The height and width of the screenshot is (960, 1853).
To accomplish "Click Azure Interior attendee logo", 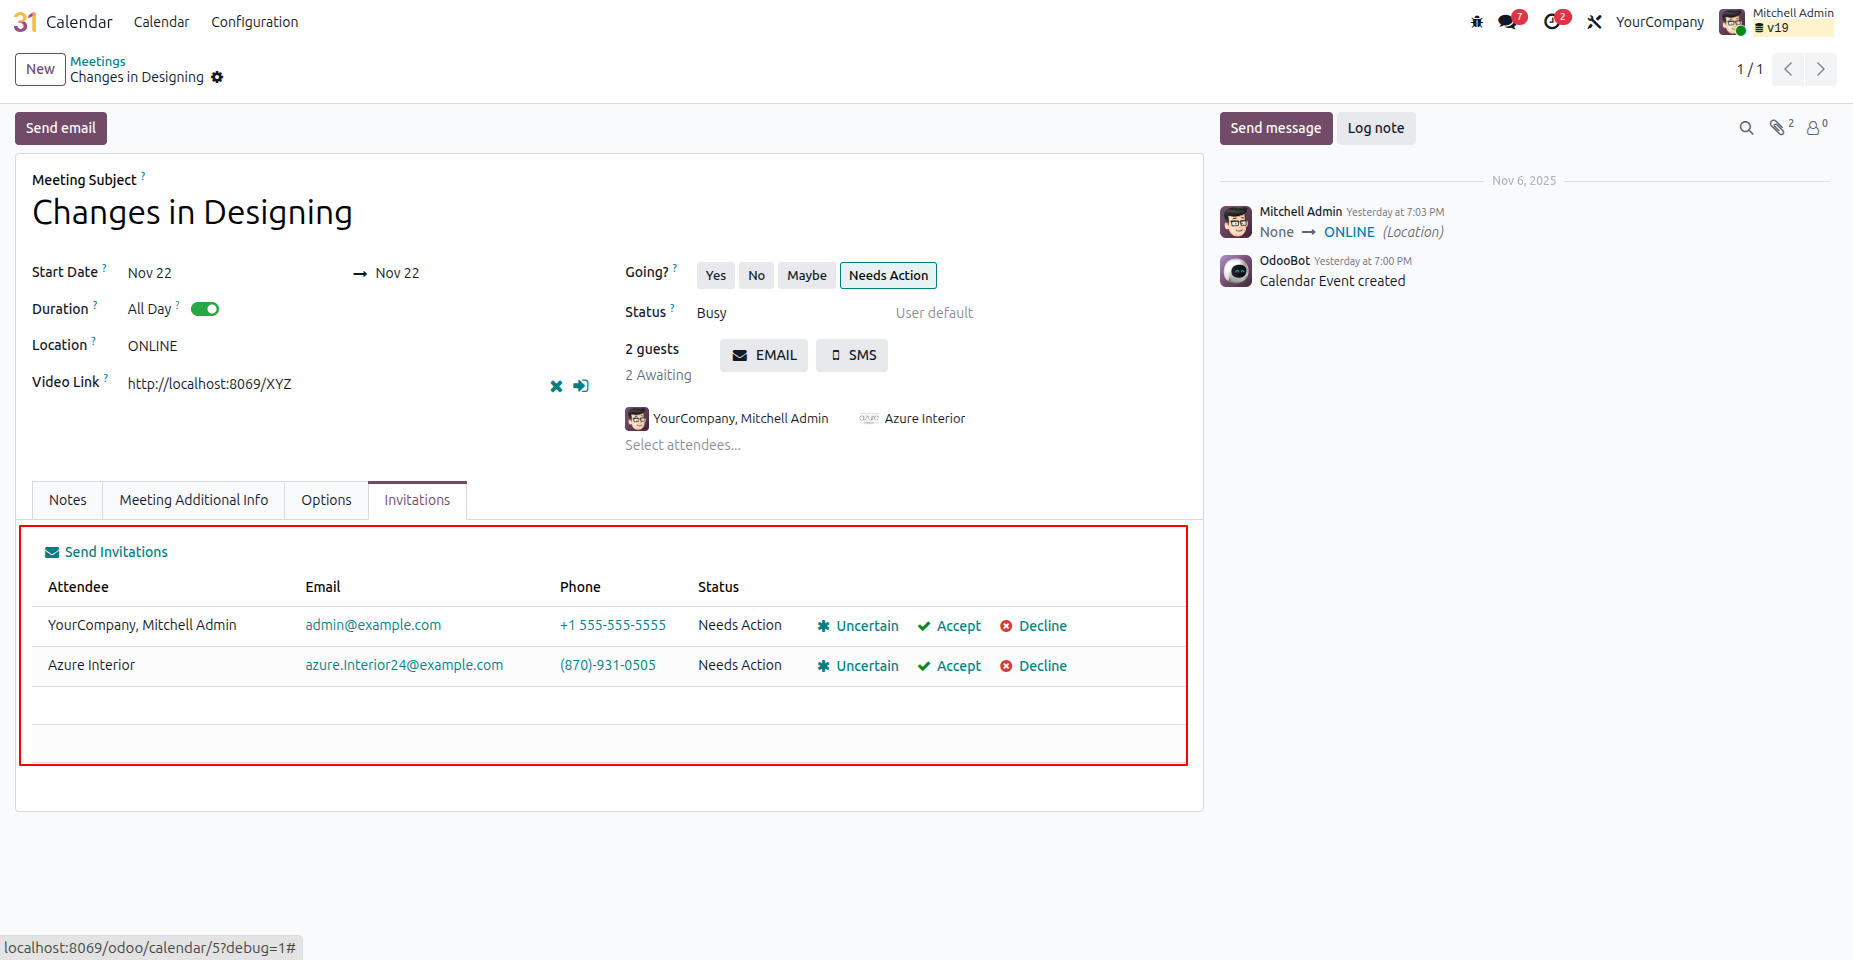I will tap(869, 419).
